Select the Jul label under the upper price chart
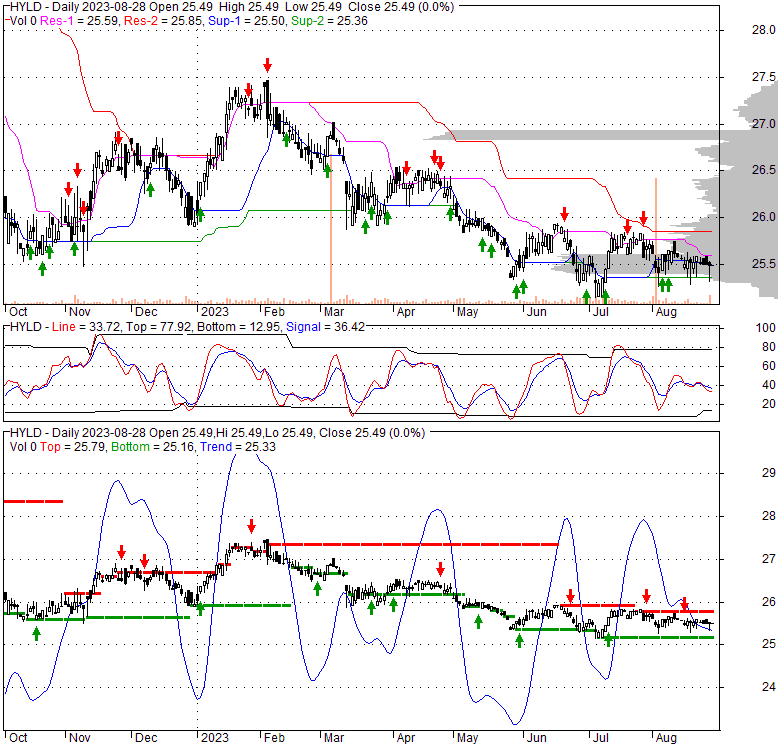The image size is (780, 745). point(600,312)
